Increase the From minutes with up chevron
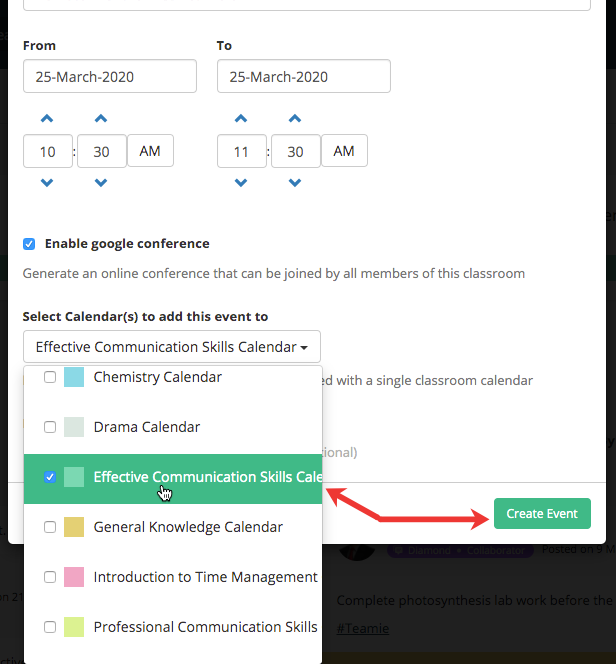 101,119
